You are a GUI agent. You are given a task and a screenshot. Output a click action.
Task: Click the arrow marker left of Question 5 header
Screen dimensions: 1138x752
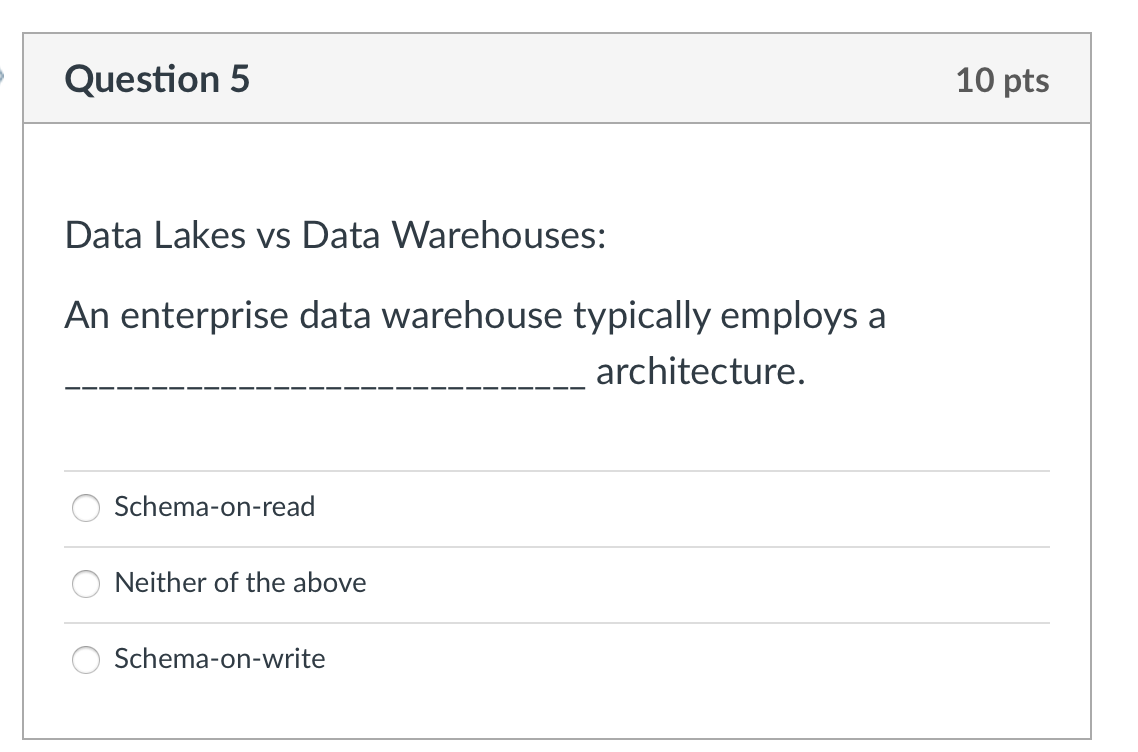click(x=4, y=75)
